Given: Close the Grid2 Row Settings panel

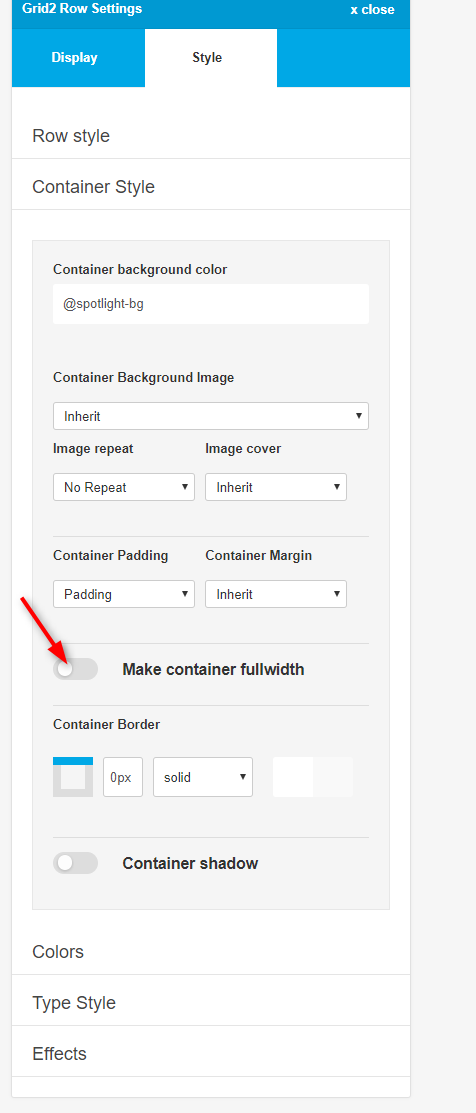Looking at the screenshot, I should 372,10.
